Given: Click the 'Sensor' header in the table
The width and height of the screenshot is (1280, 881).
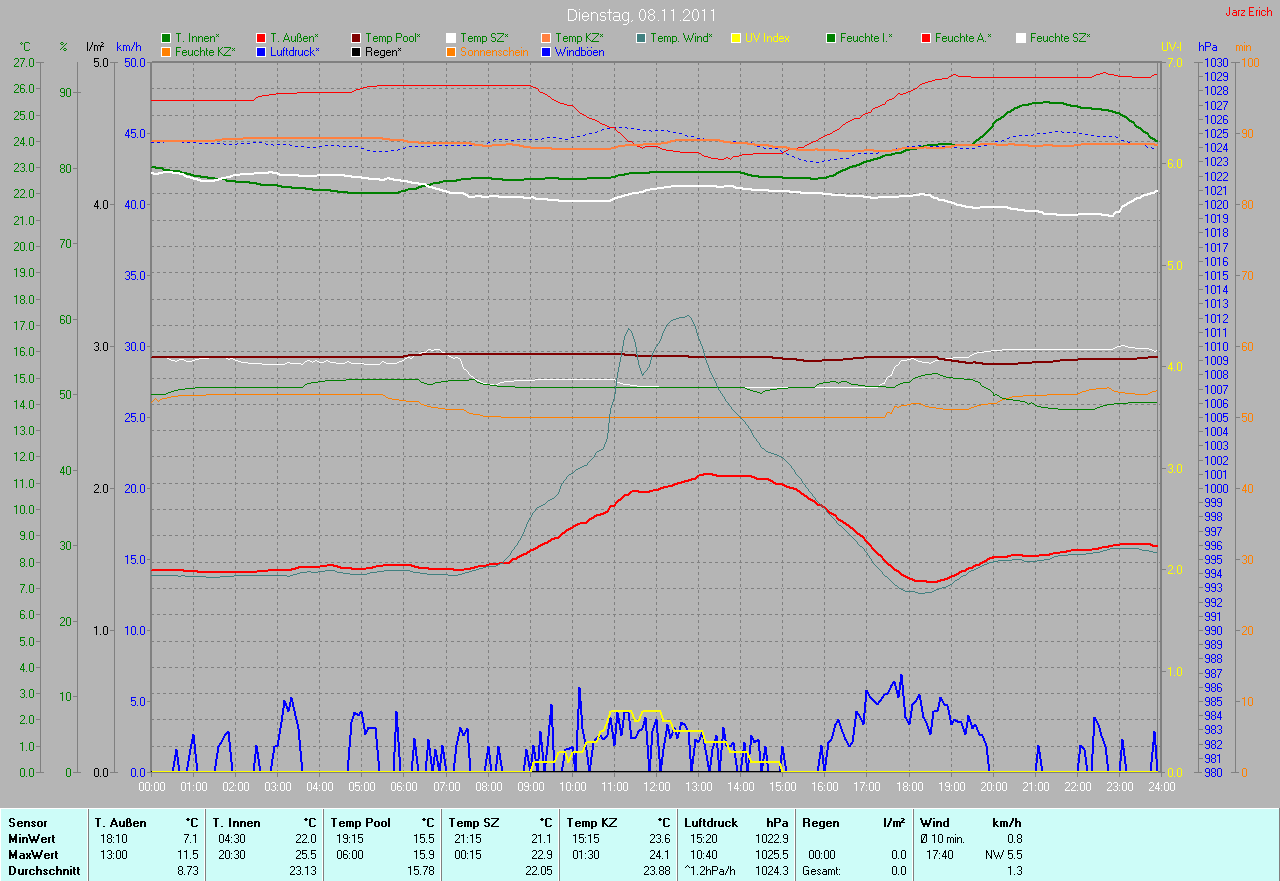Looking at the screenshot, I should (27, 822).
